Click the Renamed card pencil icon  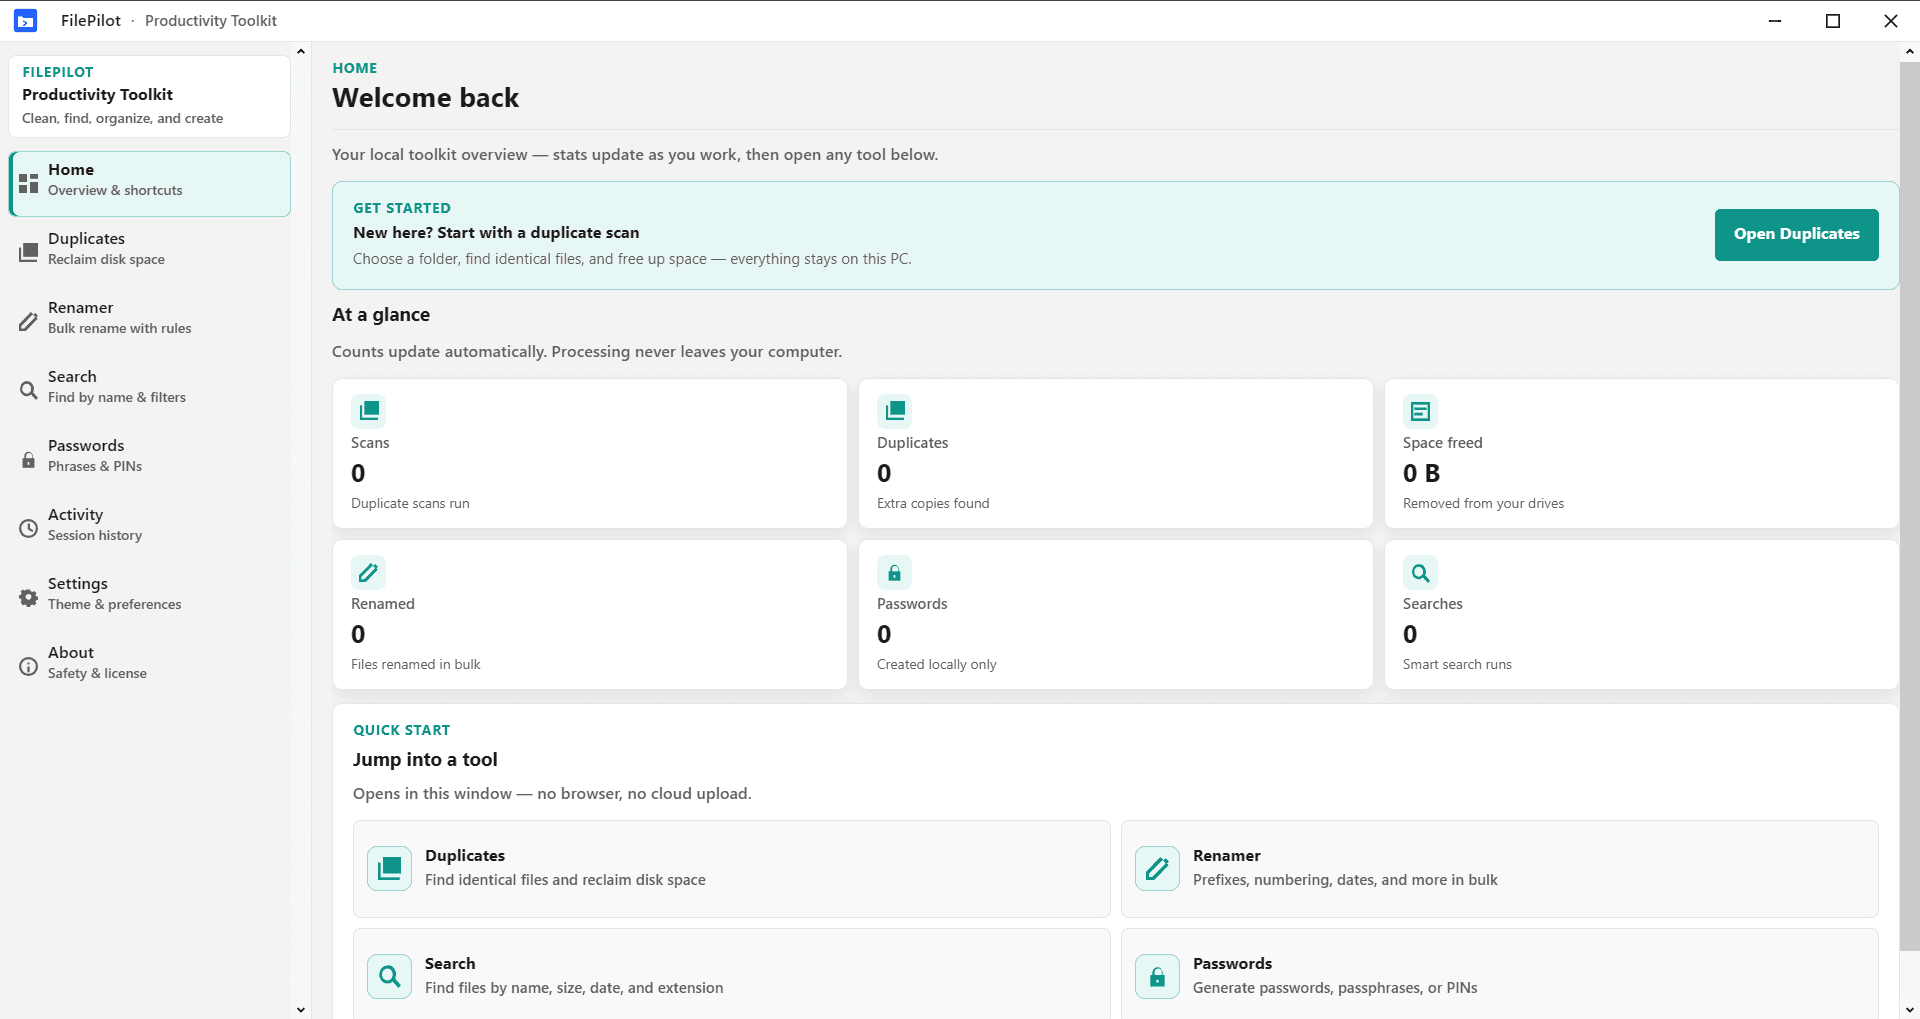[x=369, y=572]
